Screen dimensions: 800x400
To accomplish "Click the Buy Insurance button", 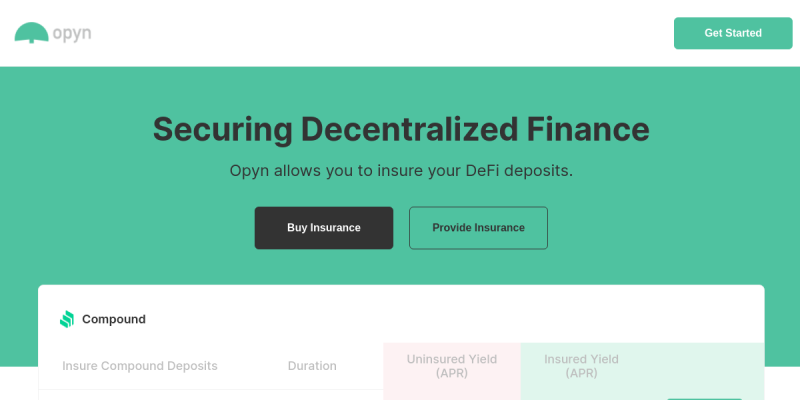I will (x=324, y=228).
